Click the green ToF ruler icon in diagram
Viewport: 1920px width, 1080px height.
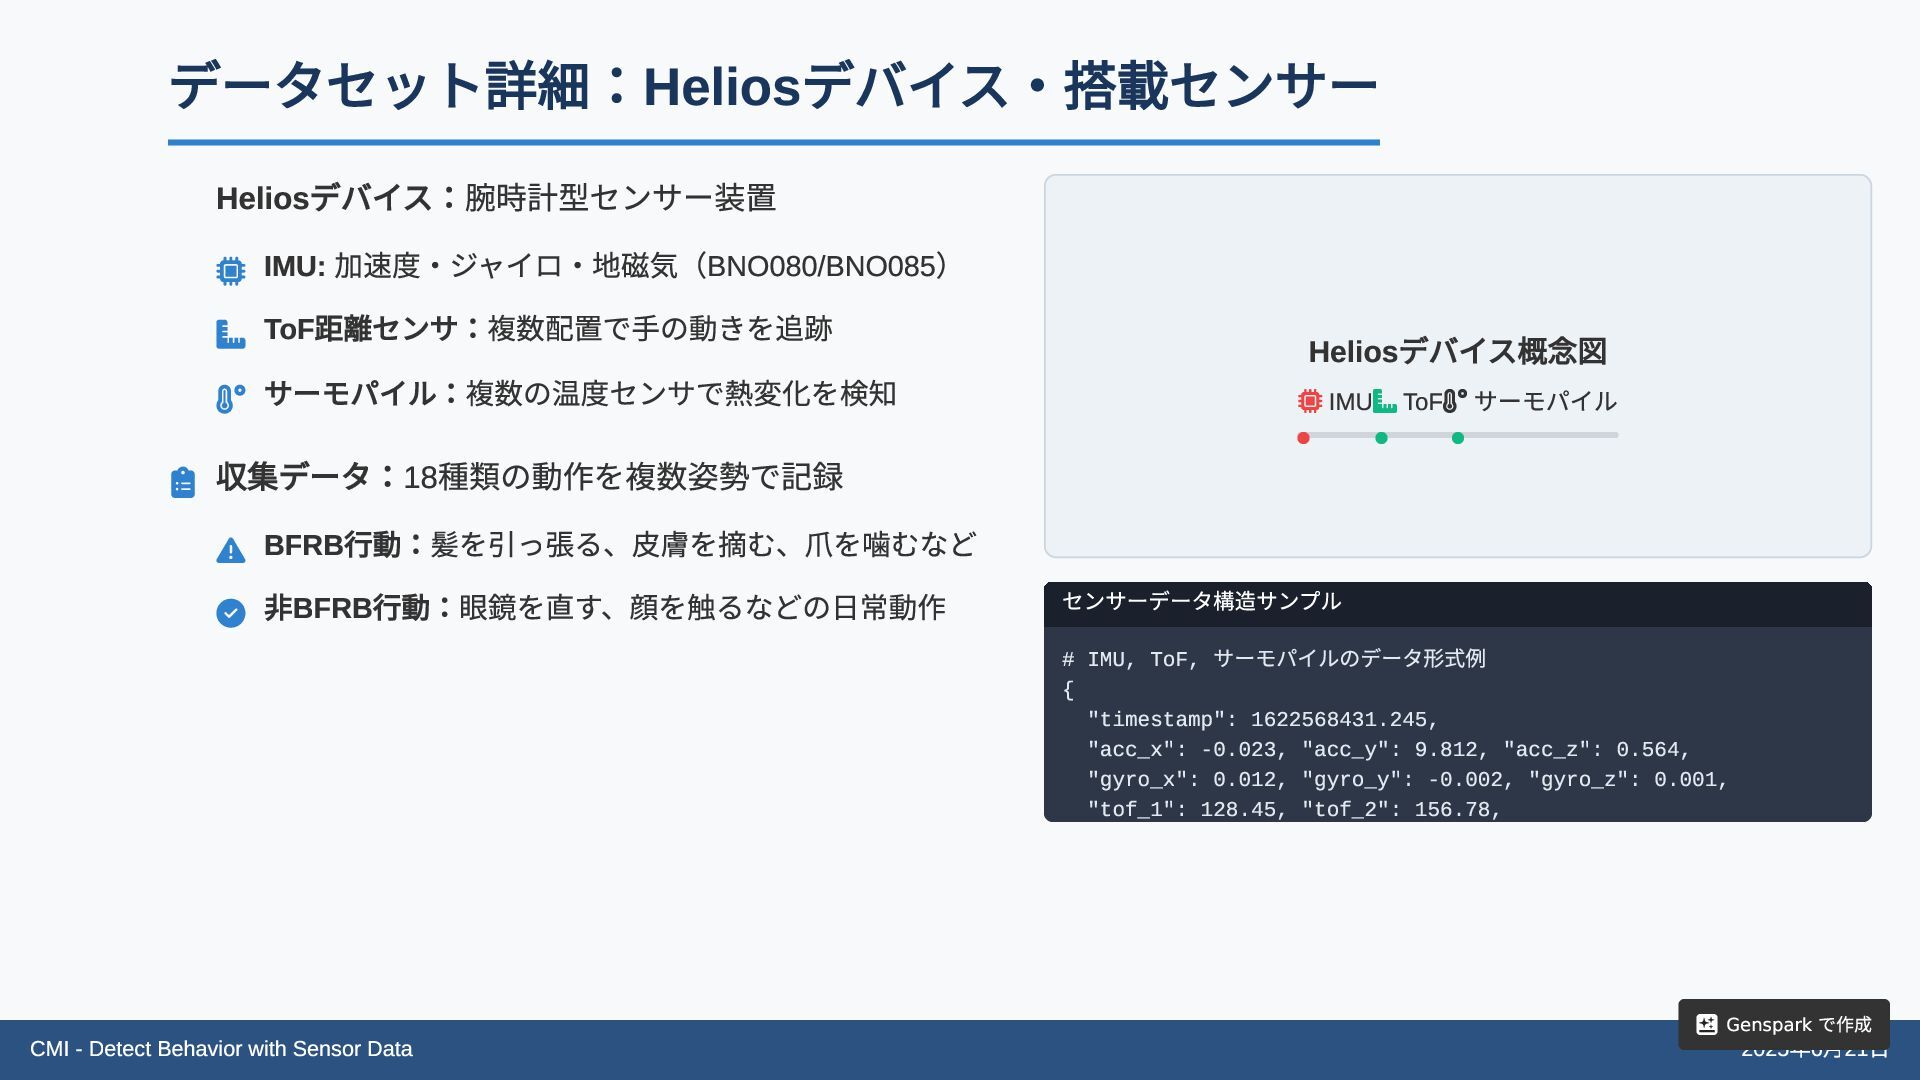[1385, 401]
